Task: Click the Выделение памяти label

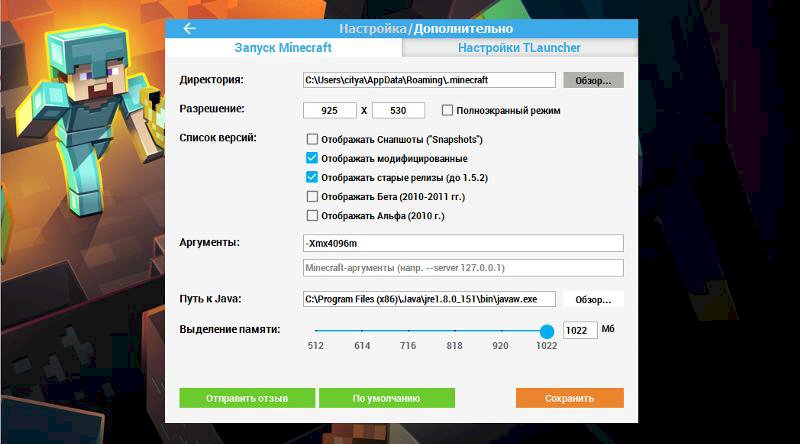Action: pyautogui.click(x=230, y=330)
